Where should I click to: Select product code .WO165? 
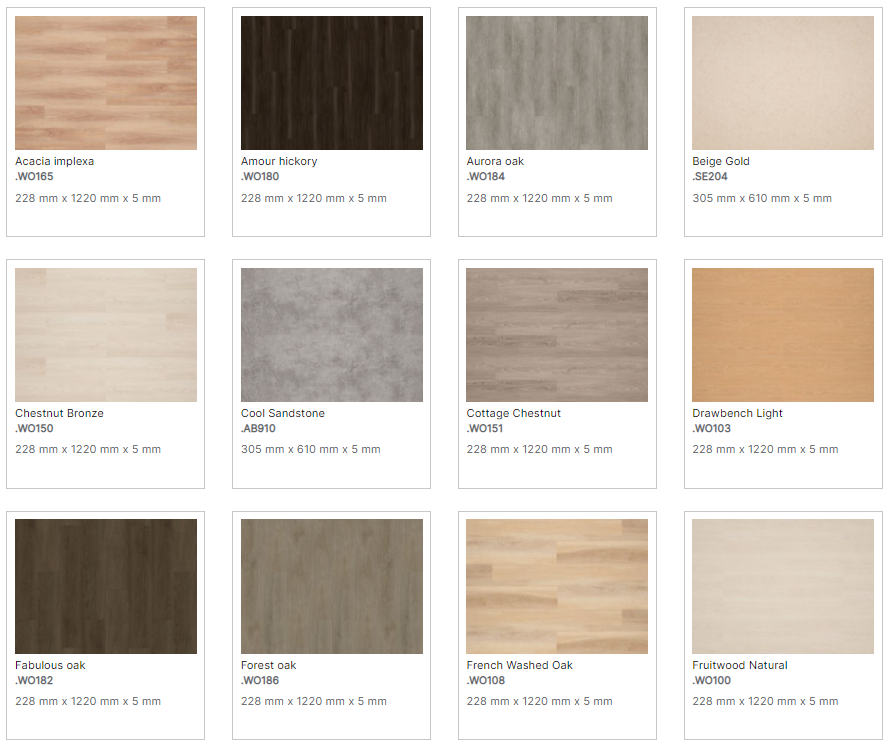click(34, 177)
